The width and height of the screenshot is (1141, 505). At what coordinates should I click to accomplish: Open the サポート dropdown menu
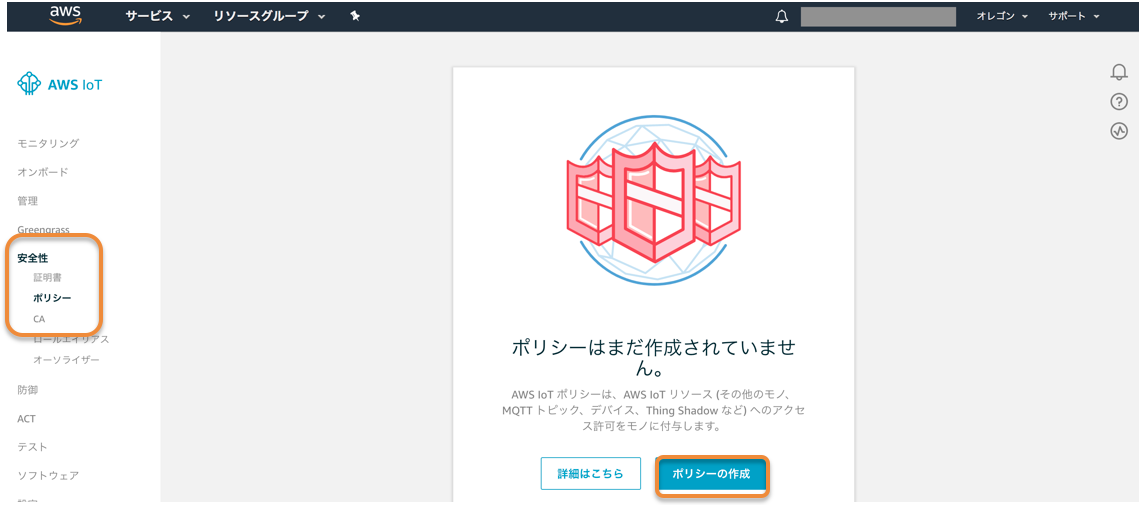point(1074,17)
